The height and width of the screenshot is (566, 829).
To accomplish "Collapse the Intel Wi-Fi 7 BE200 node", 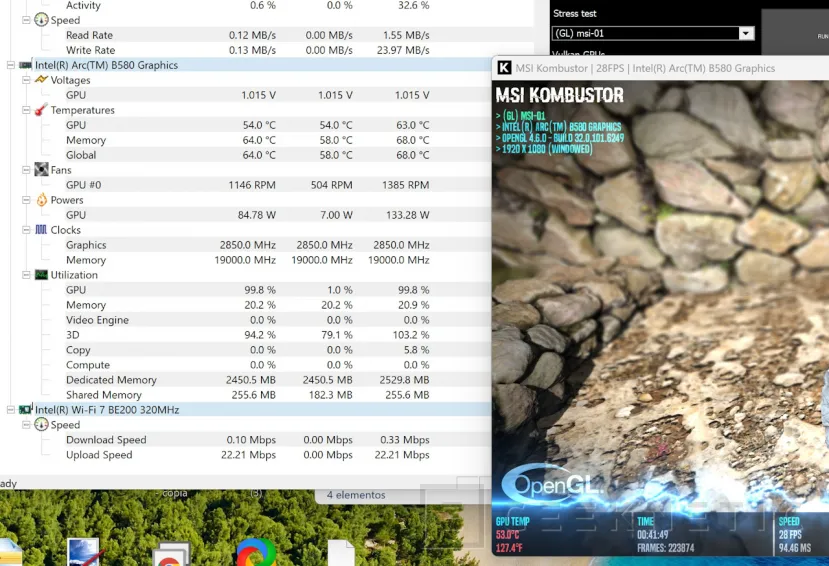I will (x=11, y=410).
